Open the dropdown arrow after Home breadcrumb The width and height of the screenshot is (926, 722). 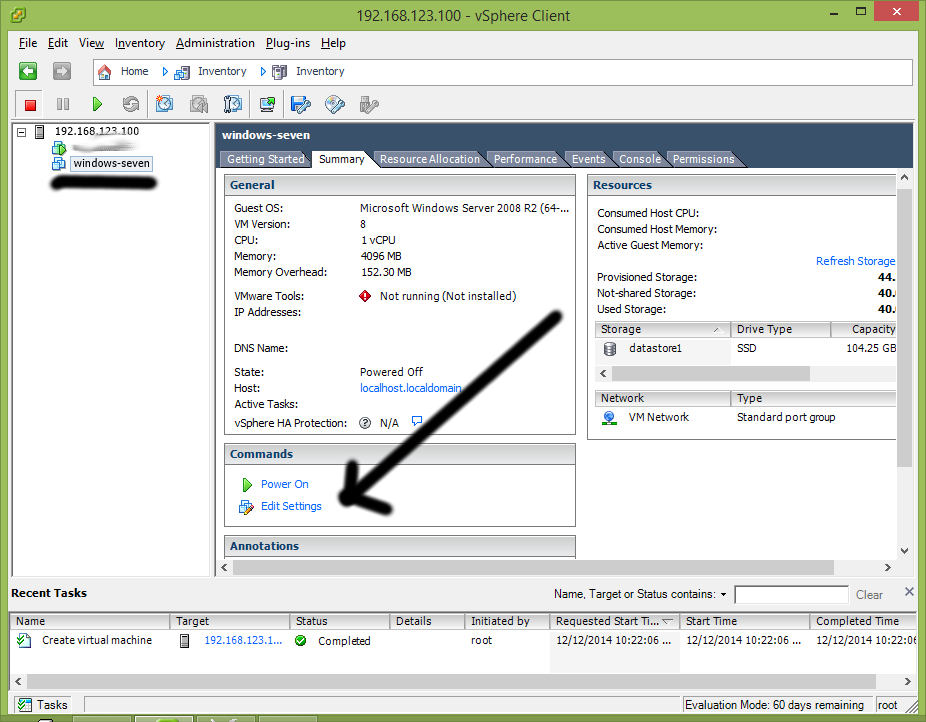click(165, 71)
